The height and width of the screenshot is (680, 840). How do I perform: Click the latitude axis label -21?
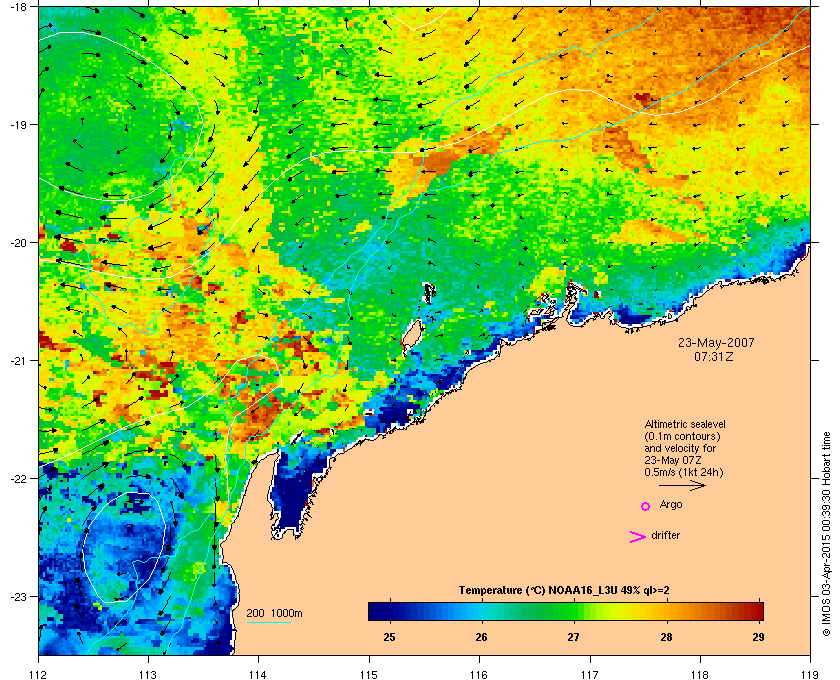(18, 360)
